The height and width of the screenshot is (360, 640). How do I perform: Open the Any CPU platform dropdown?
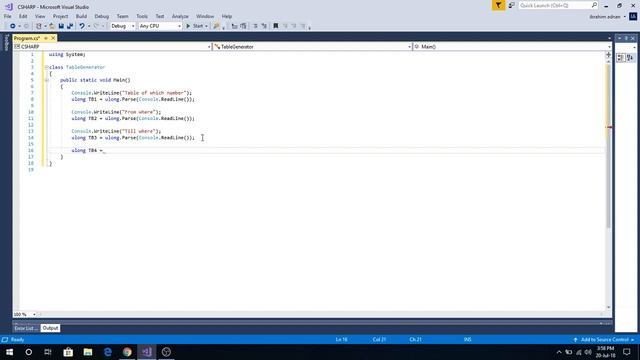click(x=160, y=26)
